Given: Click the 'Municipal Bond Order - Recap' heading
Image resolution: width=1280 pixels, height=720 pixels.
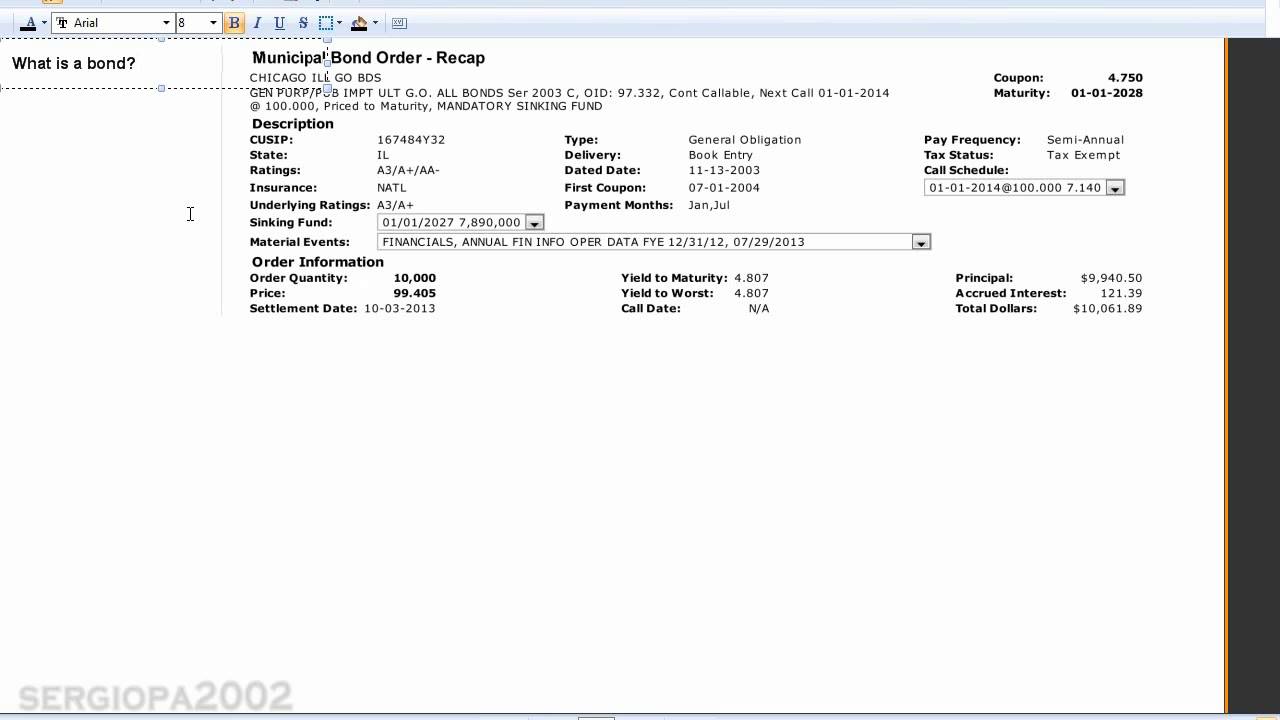Looking at the screenshot, I should tap(368, 58).
